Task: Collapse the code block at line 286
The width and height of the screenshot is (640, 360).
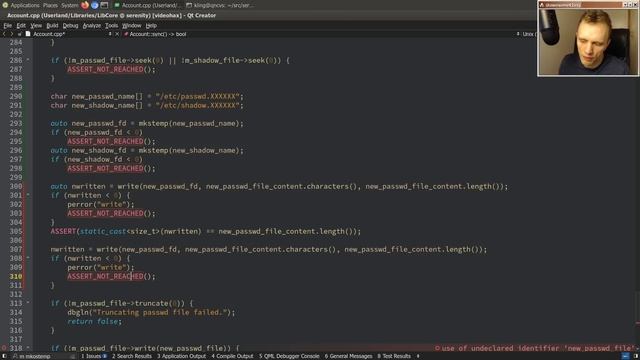Action: [x=28, y=60]
